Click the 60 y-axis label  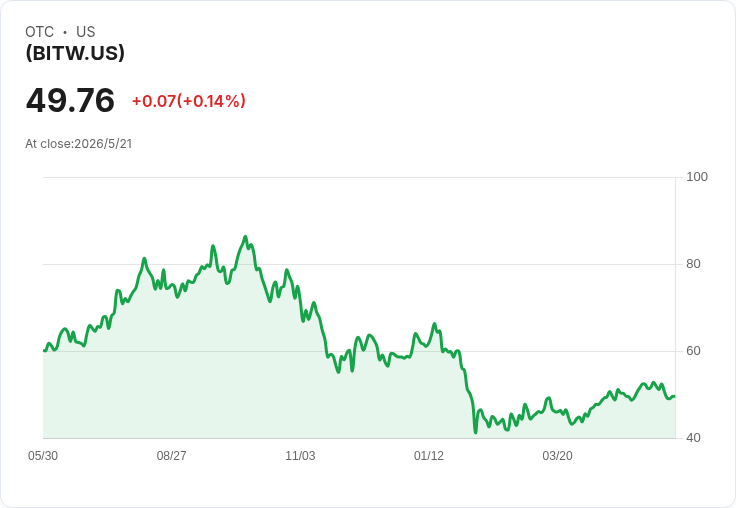[x=693, y=351]
